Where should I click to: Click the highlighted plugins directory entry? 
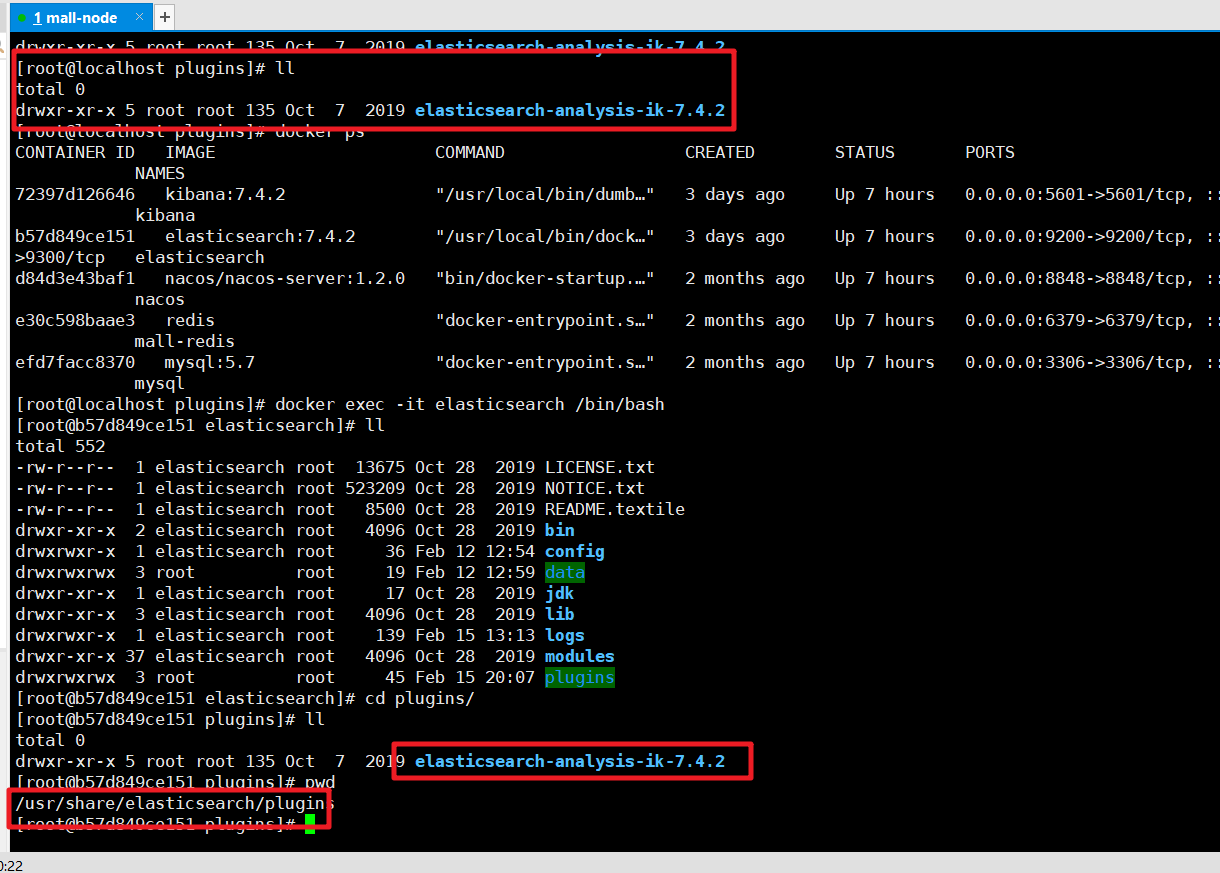[580, 677]
